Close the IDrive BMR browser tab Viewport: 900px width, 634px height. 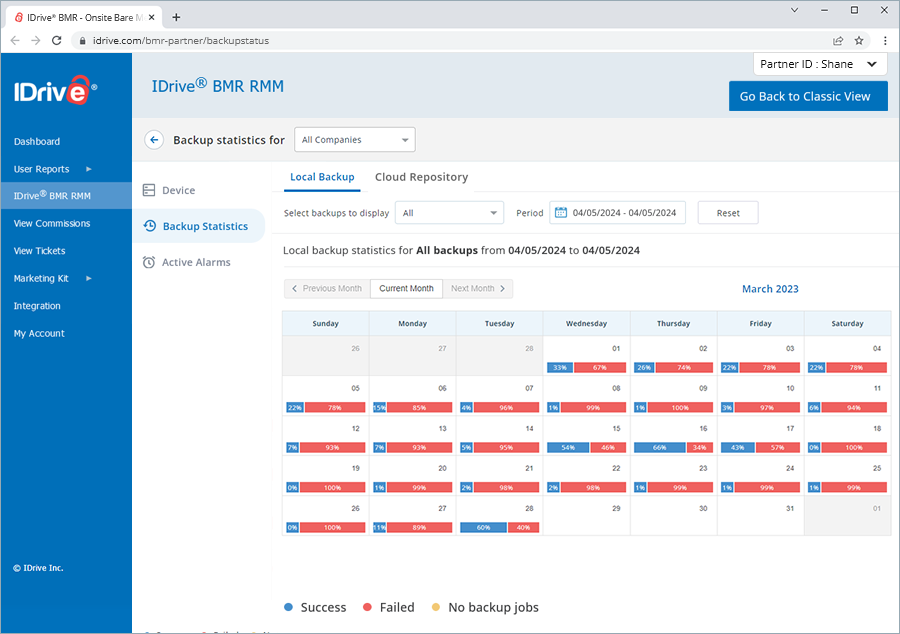pyautogui.click(x=152, y=17)
